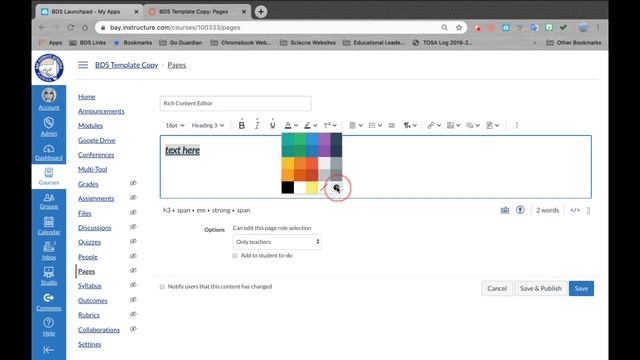This screenshot has height=360, width=640.
Task: Switch to HTML editor via </> icon
Action: (x=575, y=210)
